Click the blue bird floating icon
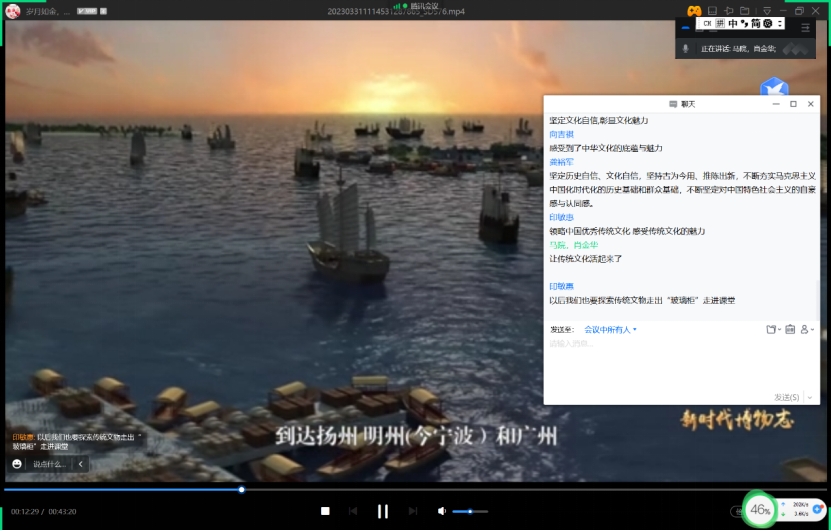 (774, 86)
